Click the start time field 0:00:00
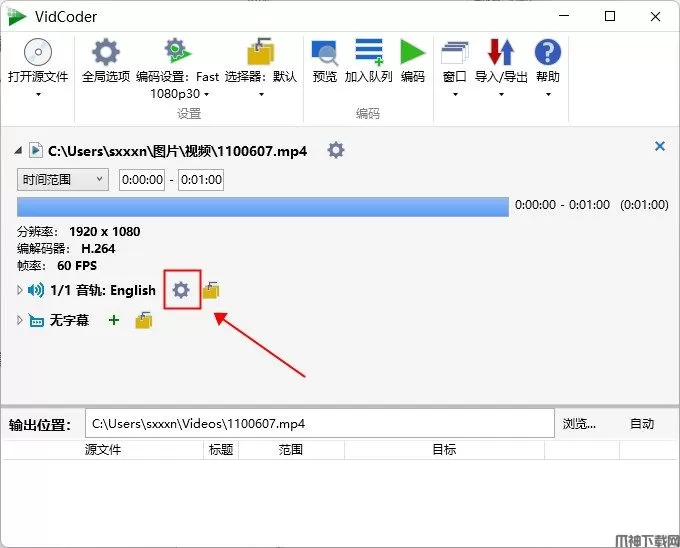 point(142,179)
